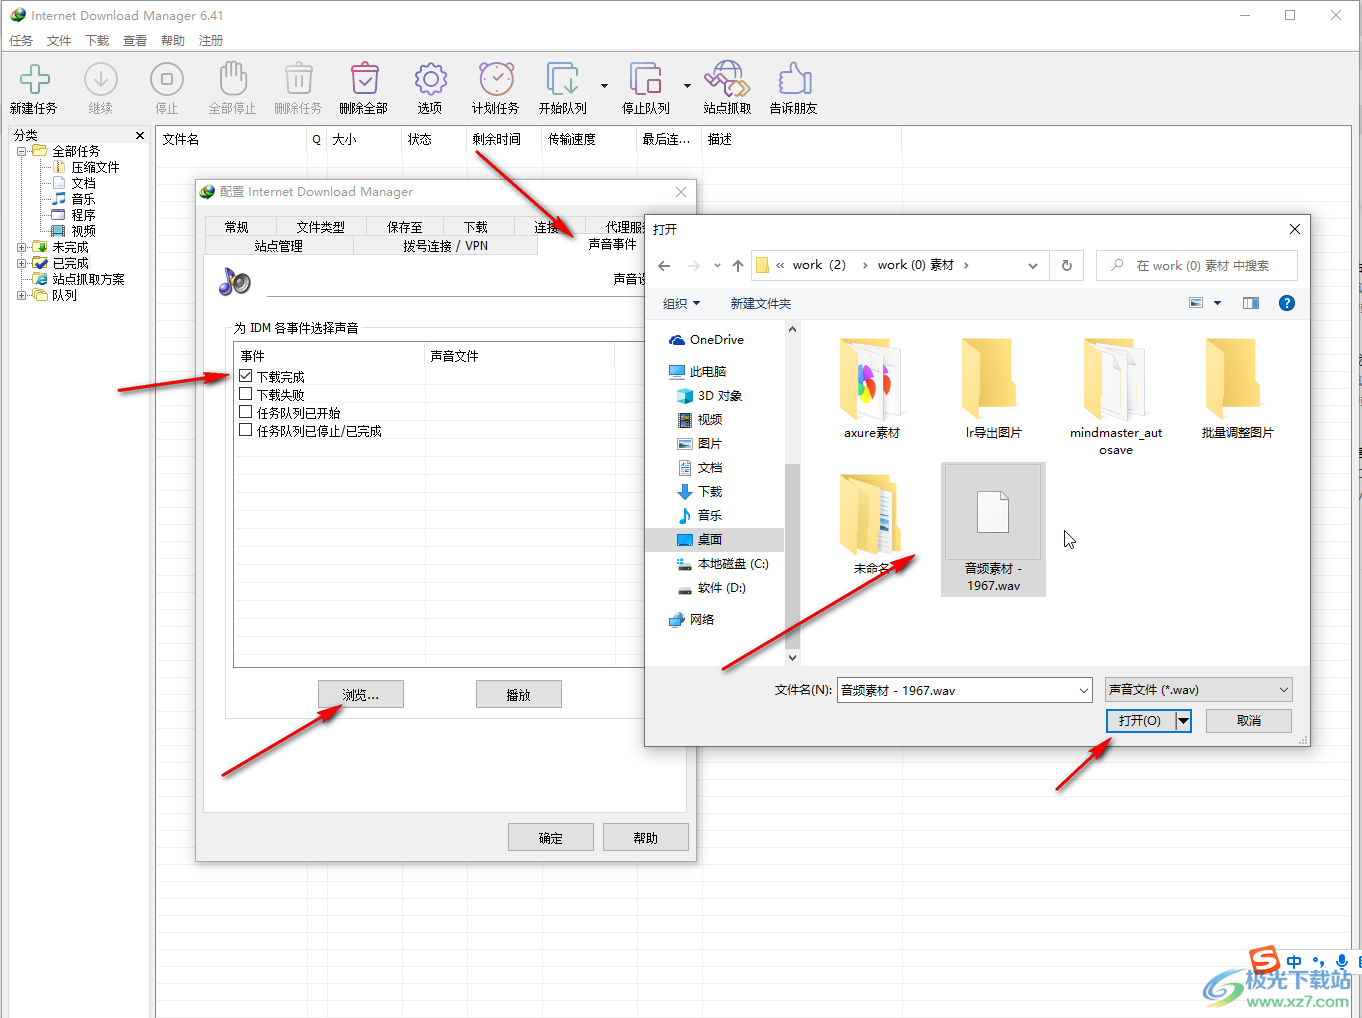Click the 开始队列 toolbar icon

coord(563,79)
